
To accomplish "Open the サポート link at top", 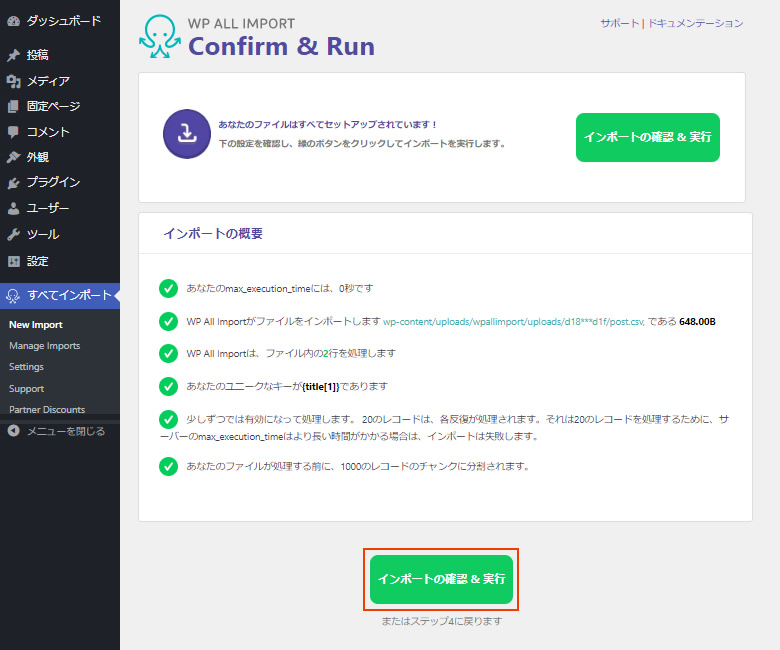I will pyautogui.click(x=620, y=23).
